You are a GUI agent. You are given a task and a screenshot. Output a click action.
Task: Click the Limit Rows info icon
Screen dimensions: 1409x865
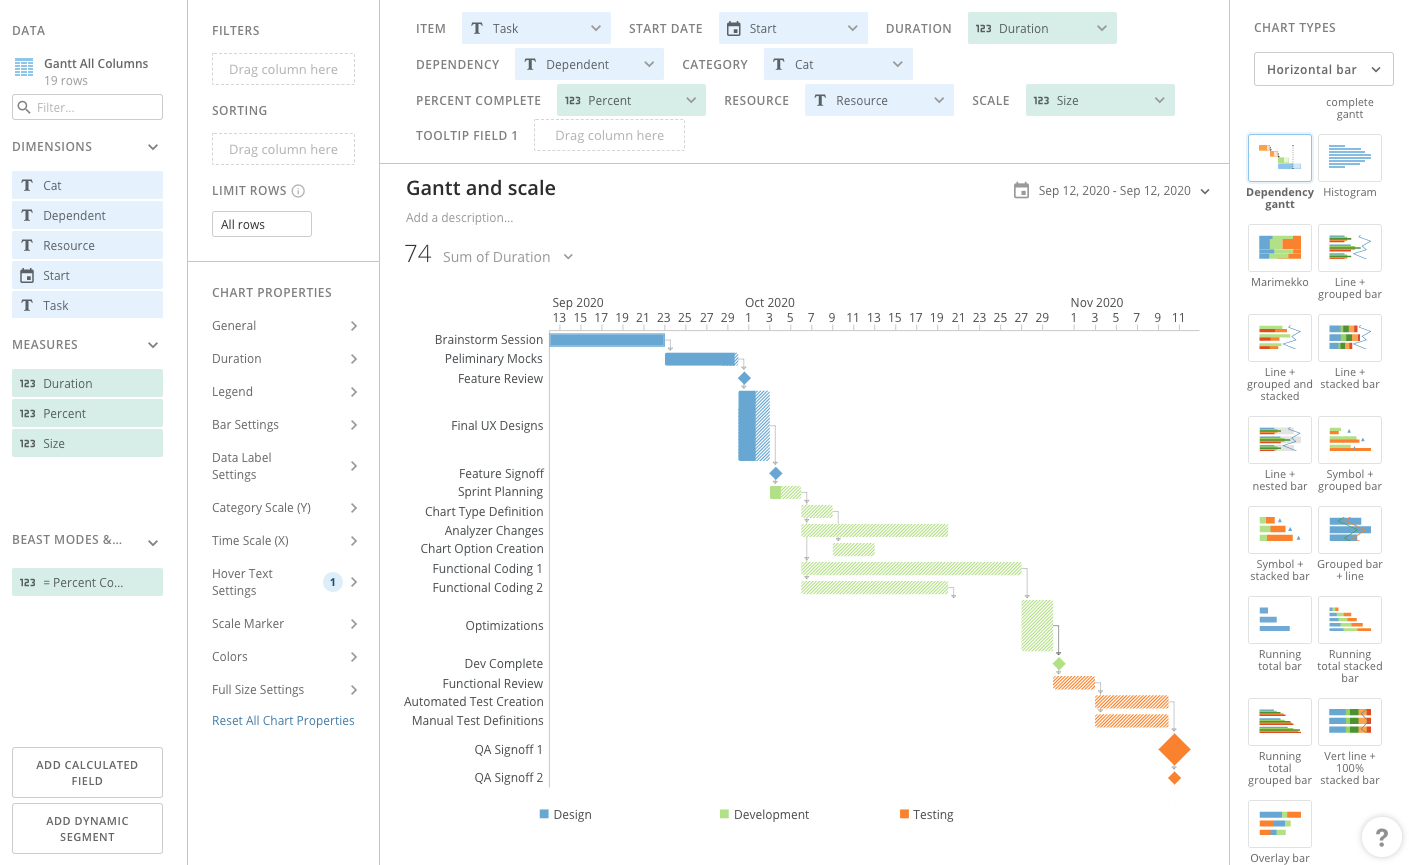(298, 191)
